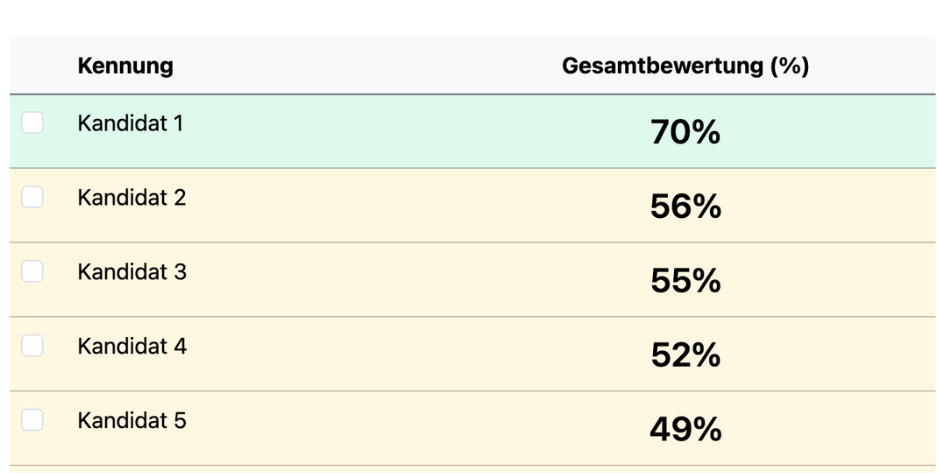938x473 pixels.
Task: Toggle the Kandidat 5 checkbox
Action: [32, 420]
